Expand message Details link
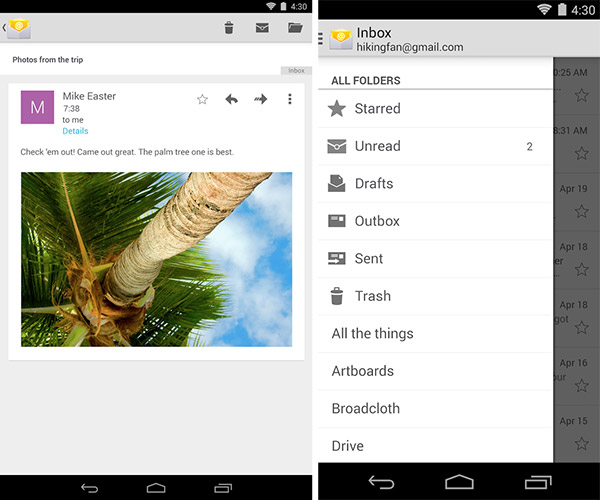Image resolution: width=600 pixels, height=500 pixels. pos(75,131)
